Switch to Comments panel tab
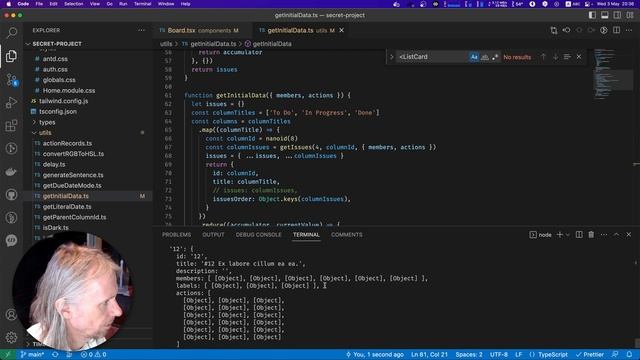This screenshot has height=360, width=640. click(x=347, y=235)
